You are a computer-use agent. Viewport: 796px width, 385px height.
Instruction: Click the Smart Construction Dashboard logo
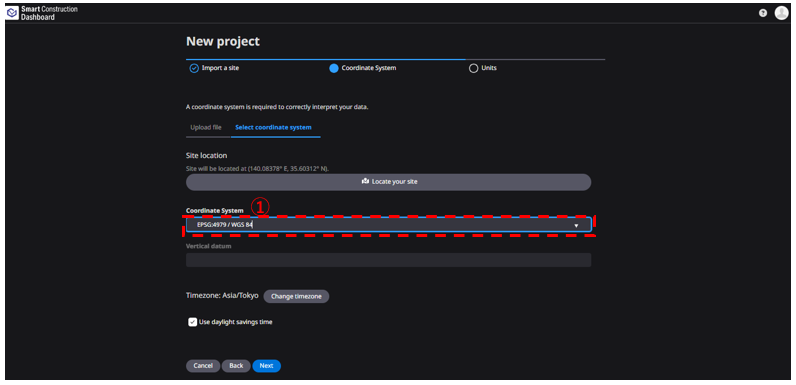(42, 13)
